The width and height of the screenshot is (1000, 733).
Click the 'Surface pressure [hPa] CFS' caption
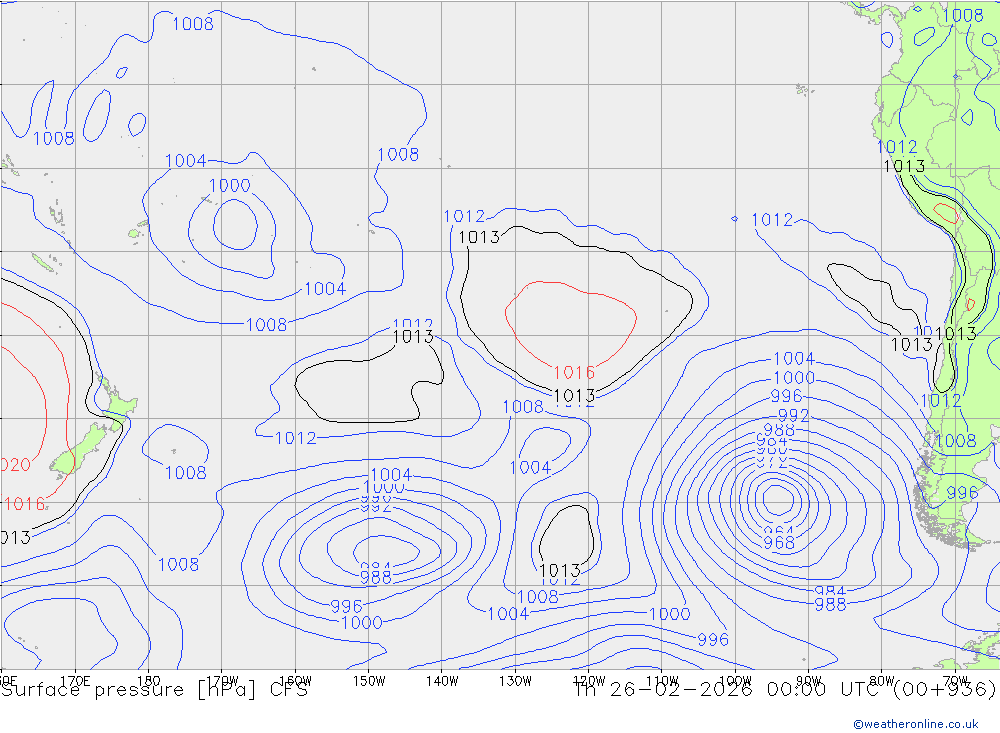tap(154, 690)
